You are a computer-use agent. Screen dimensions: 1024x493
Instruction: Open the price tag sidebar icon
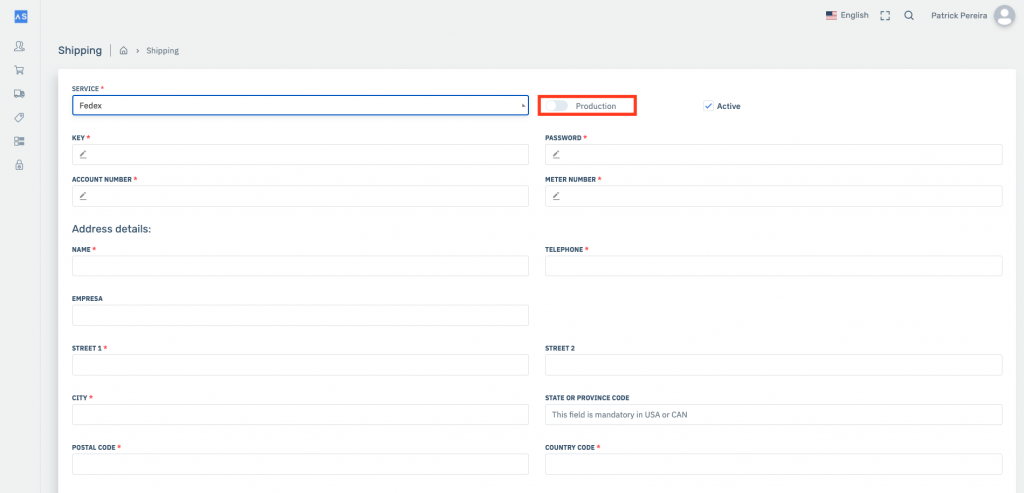pyautogui.click(x=19, y=117)
